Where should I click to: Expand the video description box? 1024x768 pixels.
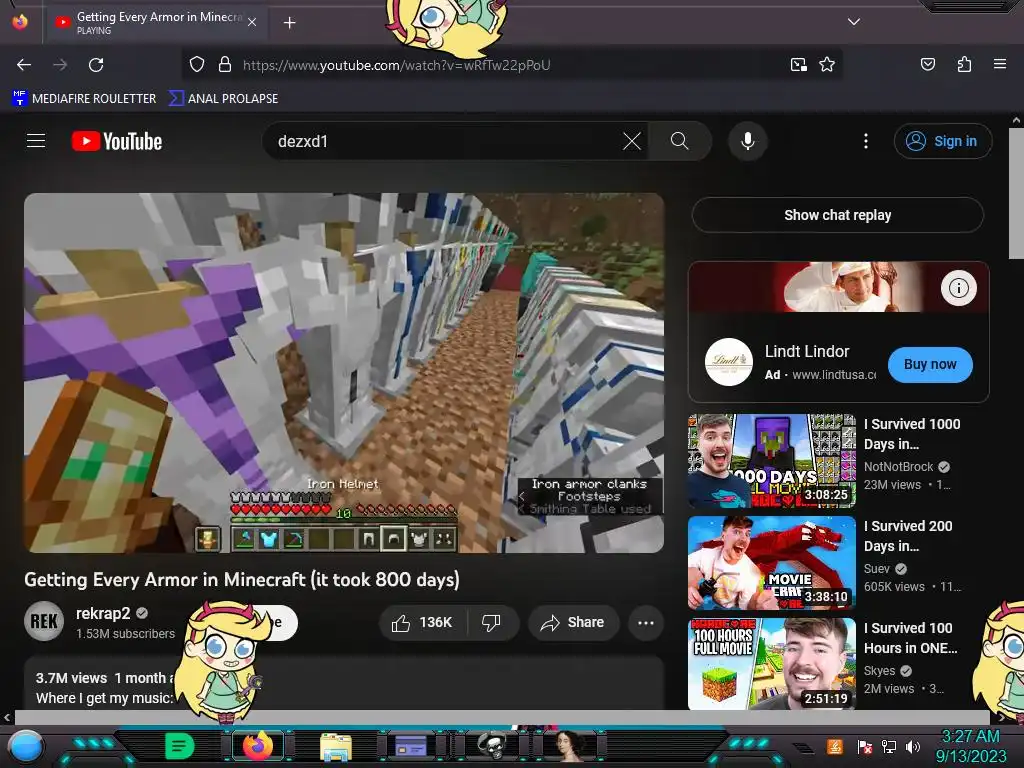coord(344,683)
